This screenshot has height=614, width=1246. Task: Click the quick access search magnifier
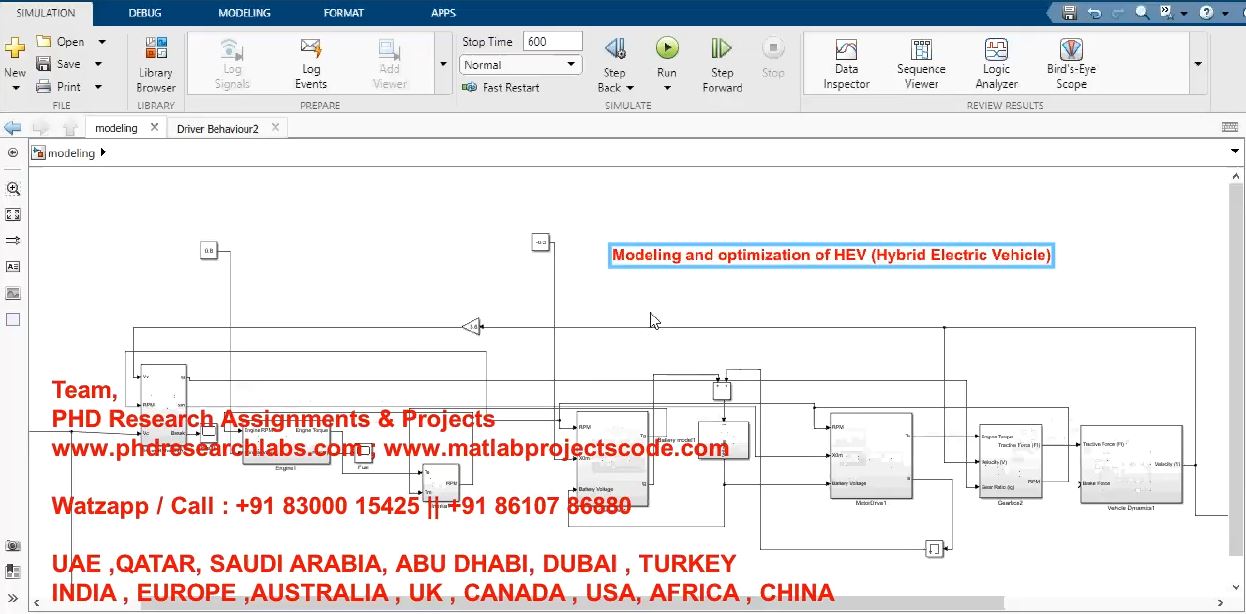(1142, 13)
